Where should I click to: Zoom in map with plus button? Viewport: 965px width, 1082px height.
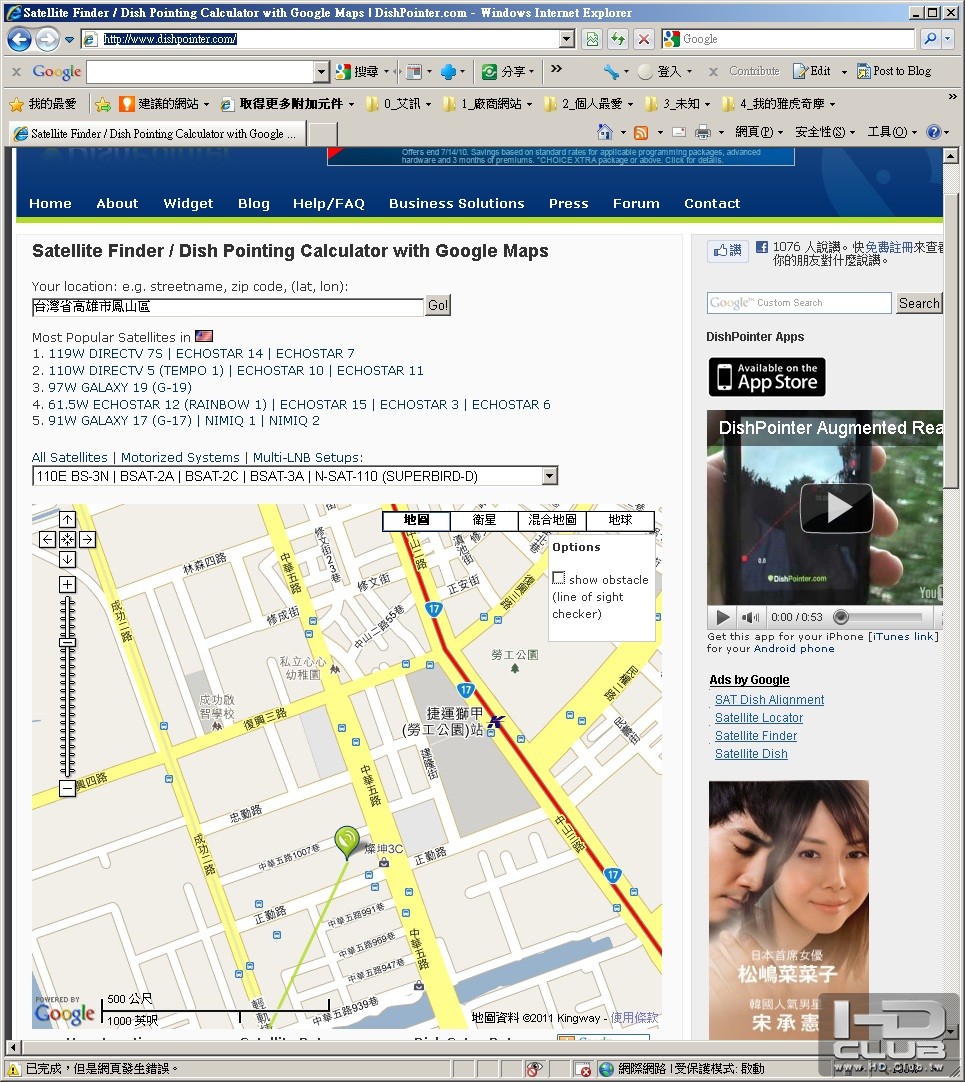[67, 585]
